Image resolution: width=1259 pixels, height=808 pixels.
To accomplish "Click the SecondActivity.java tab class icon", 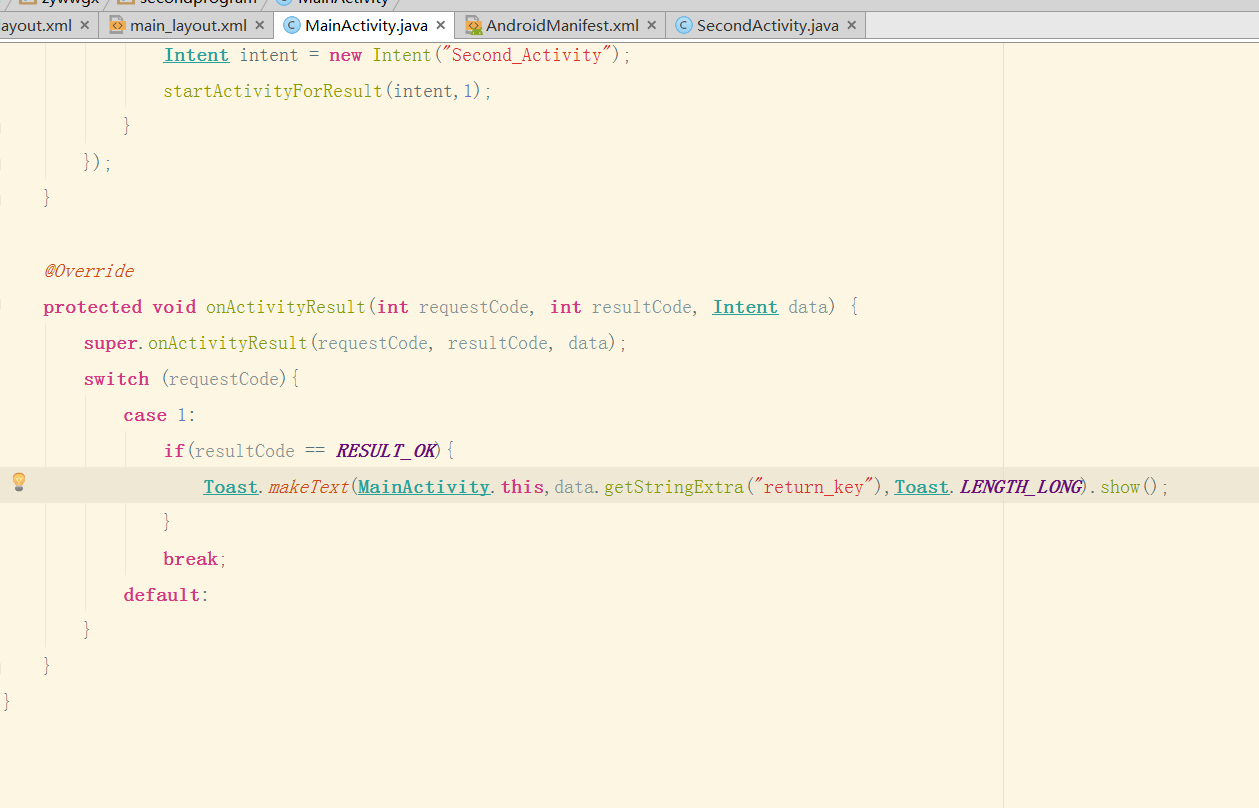I will click(684, 25).
